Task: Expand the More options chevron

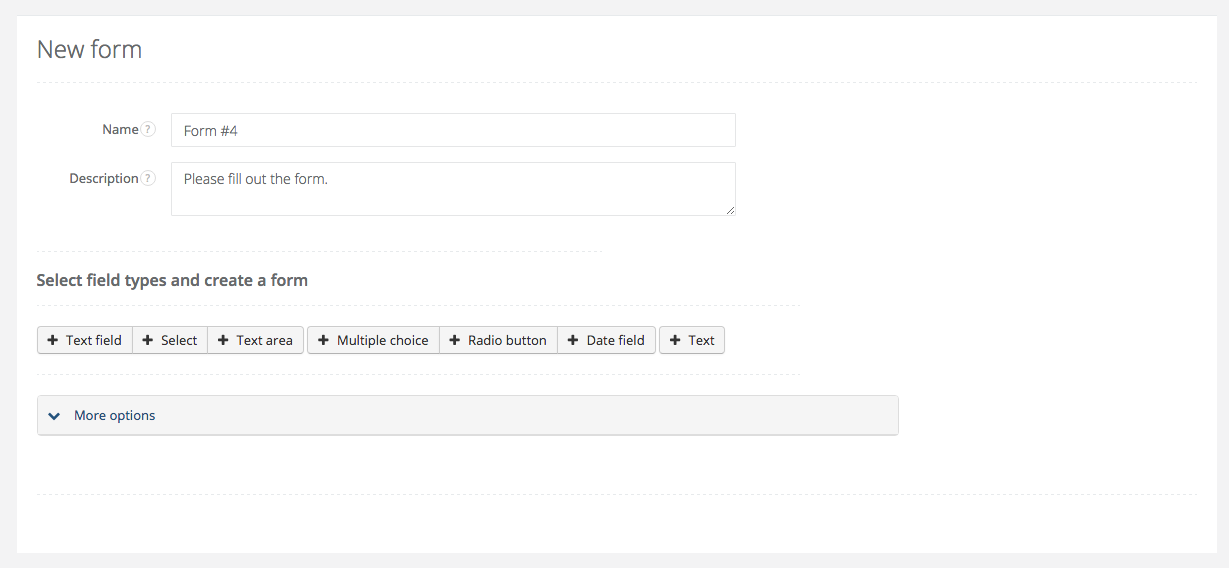Action: click(54, 416)
